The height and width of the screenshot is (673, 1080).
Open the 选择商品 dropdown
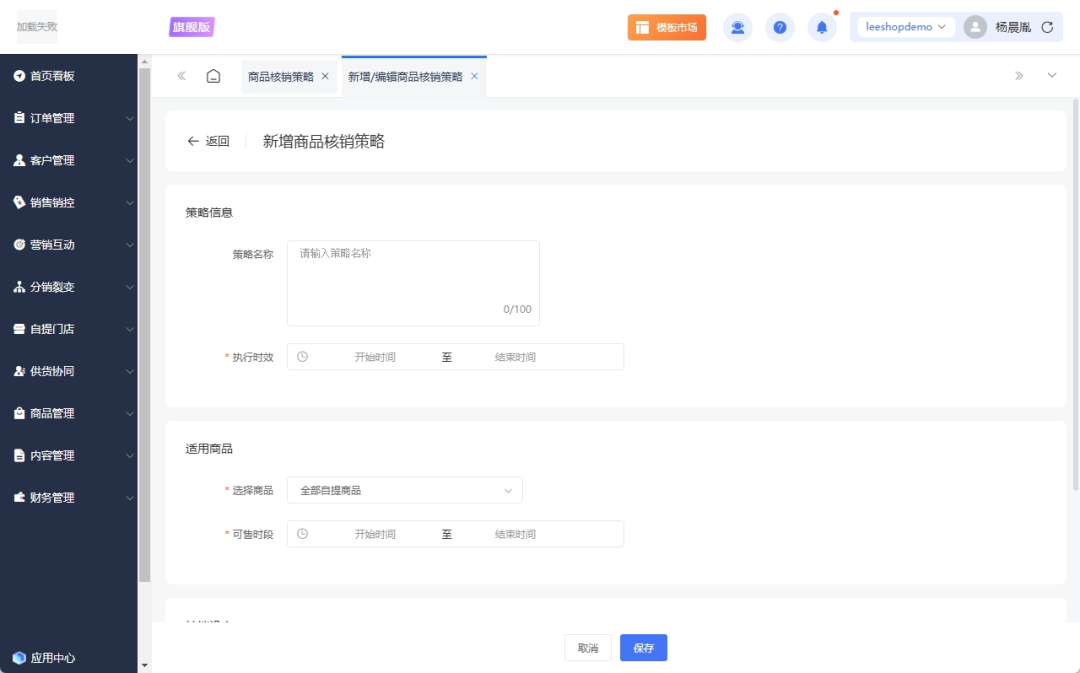pyautogui.click(x=404, y=490)
